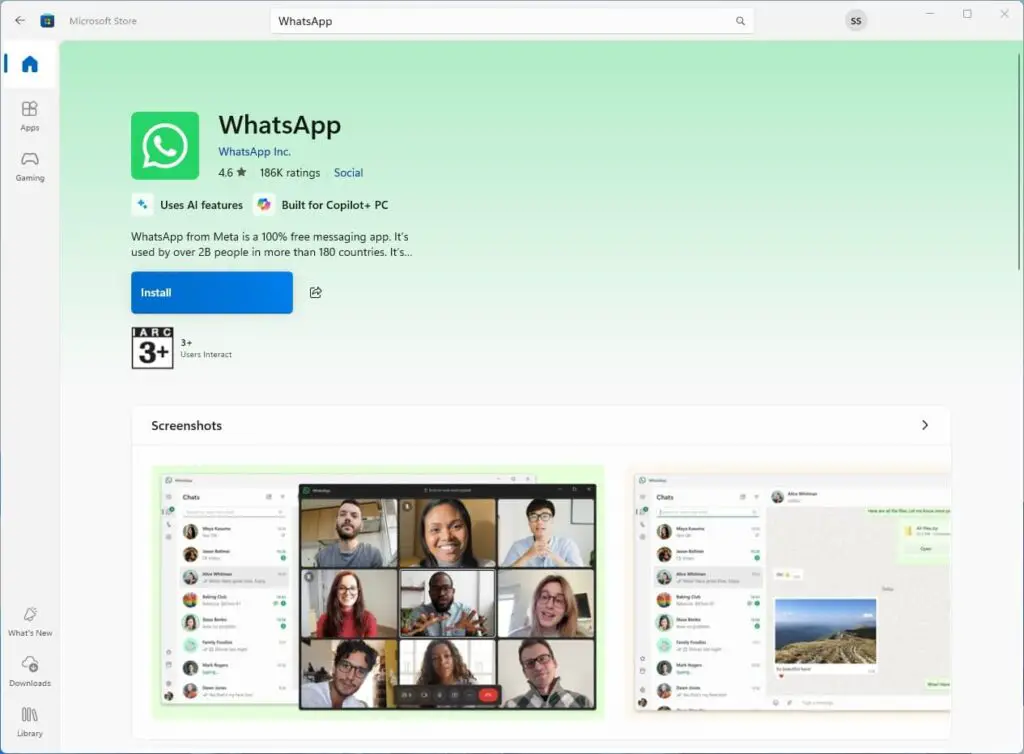1024x754 pixels.
Task: Browse the Social category link
Action: click(x=348, y=172)
